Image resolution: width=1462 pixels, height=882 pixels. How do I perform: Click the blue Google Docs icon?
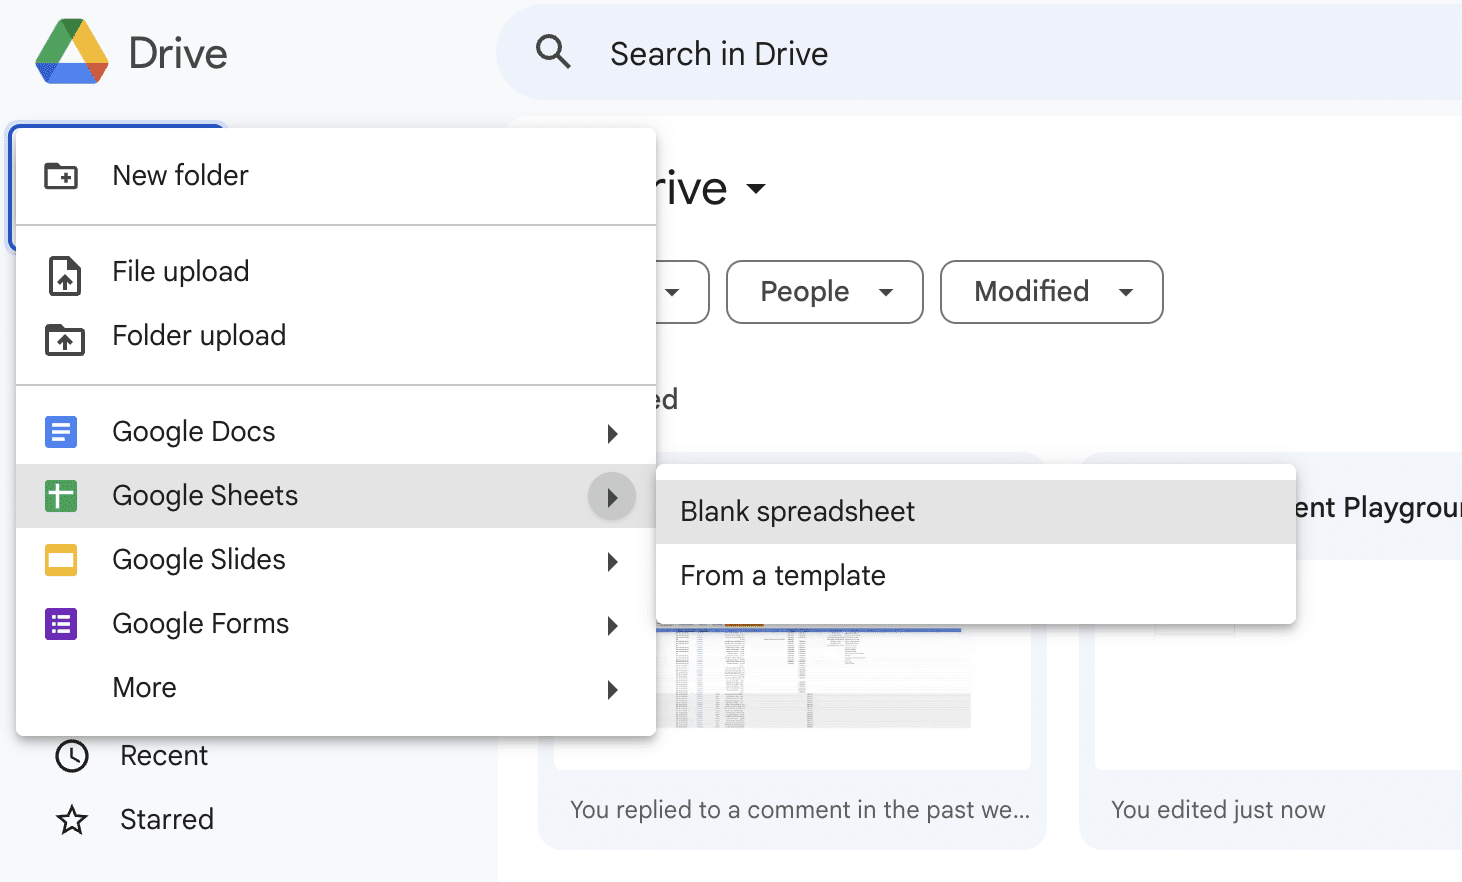[x=61, y=432]
